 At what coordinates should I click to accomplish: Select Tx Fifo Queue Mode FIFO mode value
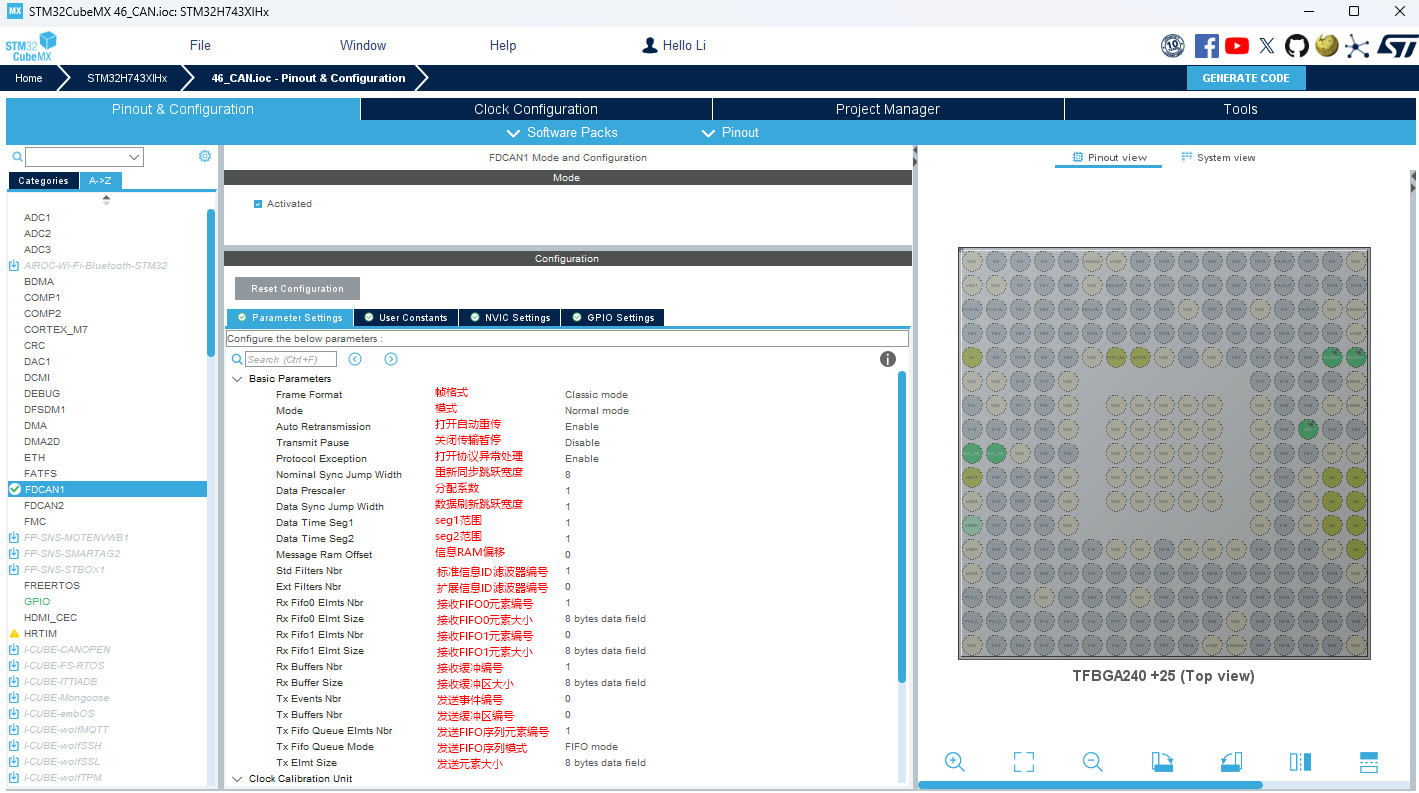pyautogui.click(x=591, y=747)
